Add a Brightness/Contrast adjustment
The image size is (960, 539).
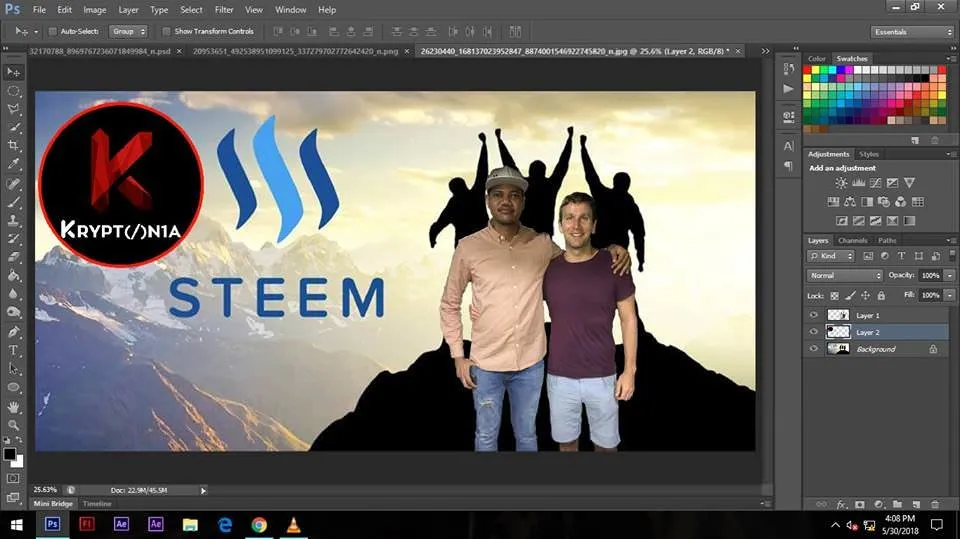(x=841, y=183)
